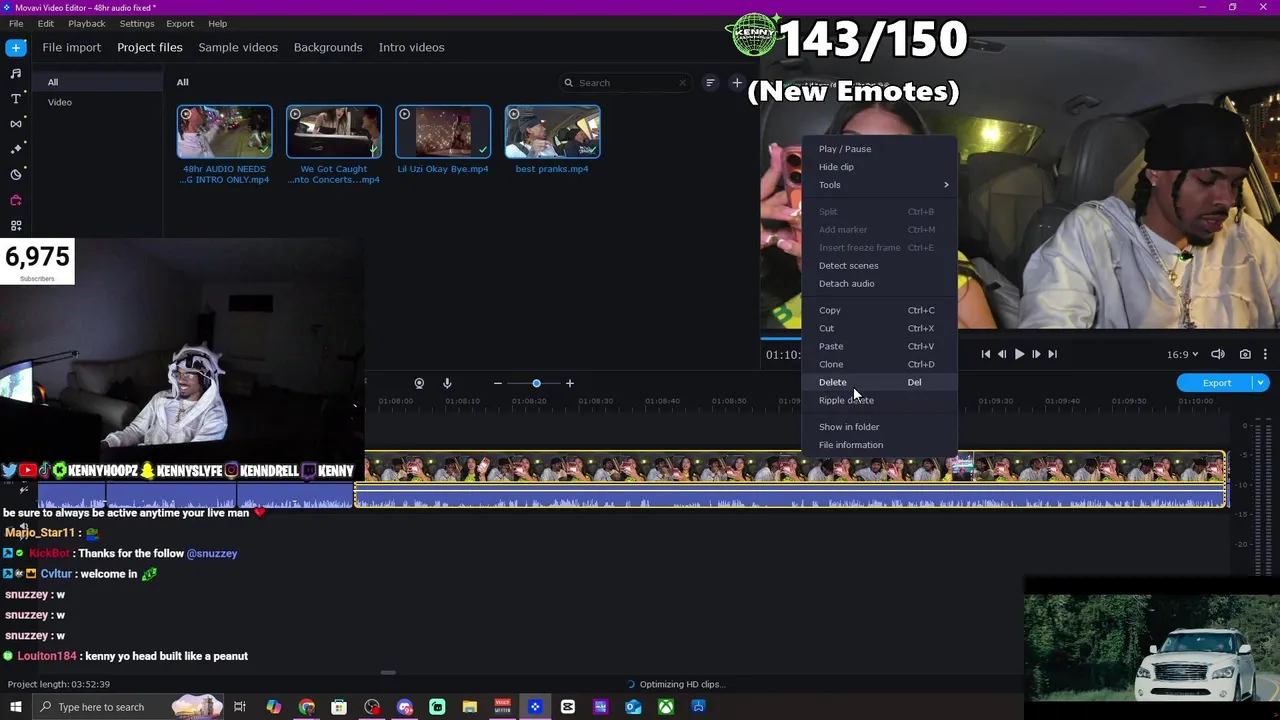This screenshot has height=720, width=1280.
Task: Switch to the Sample videos tab
Action: tap(238, 47)
